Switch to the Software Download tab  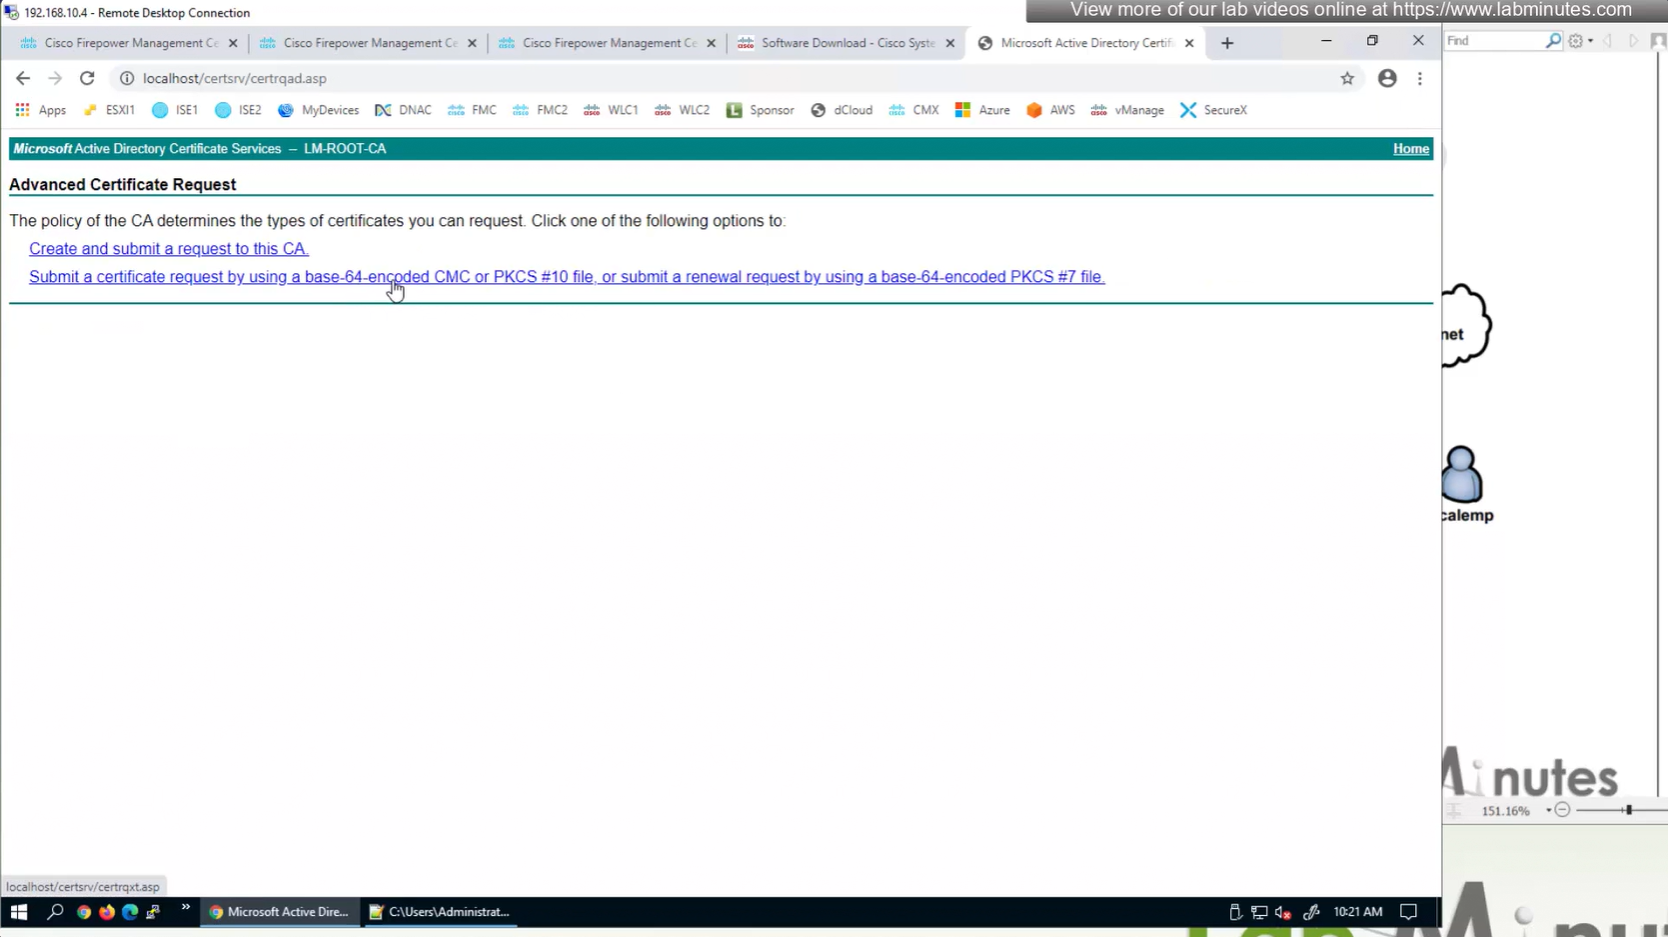tap(846, 43)
